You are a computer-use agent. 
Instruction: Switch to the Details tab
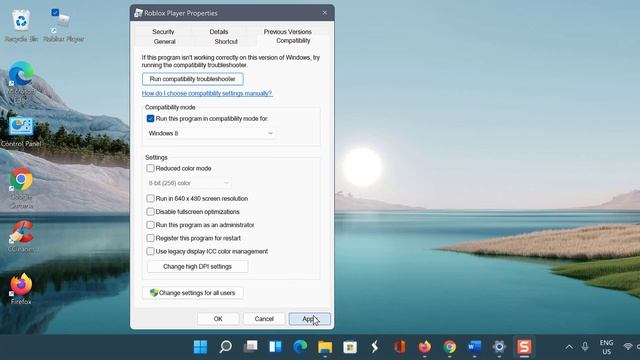click(x=219, y=32)
